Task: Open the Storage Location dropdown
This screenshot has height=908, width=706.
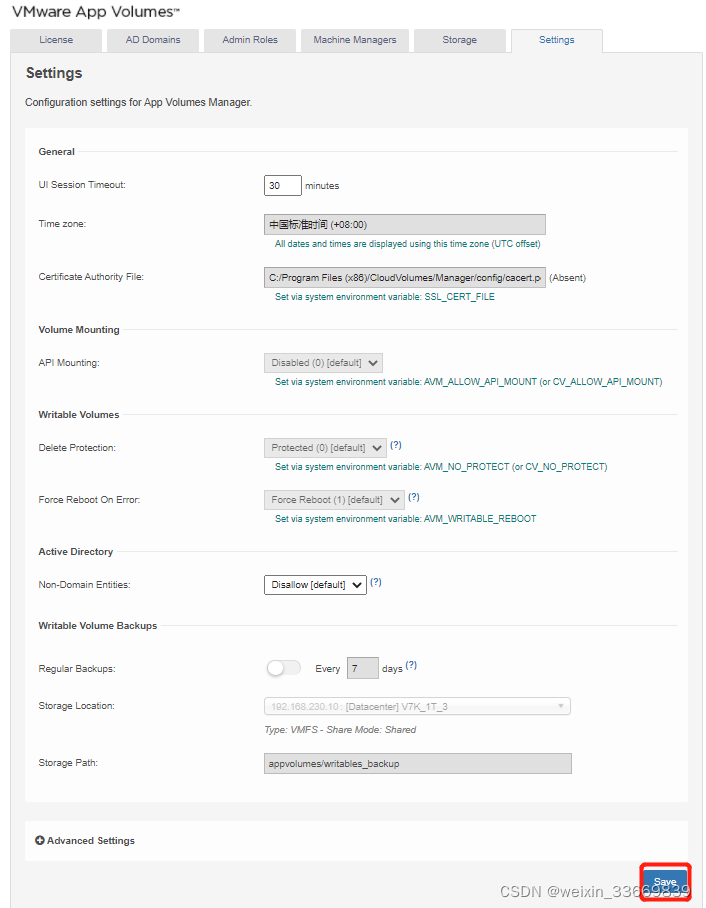Action: point(417,706)
